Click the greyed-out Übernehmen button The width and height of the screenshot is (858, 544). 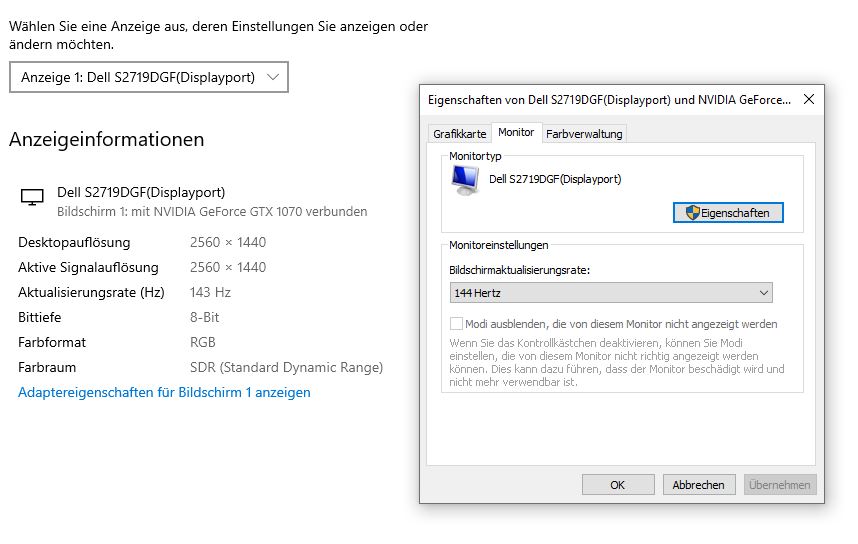pyautogui.click(x=780, y=485)
